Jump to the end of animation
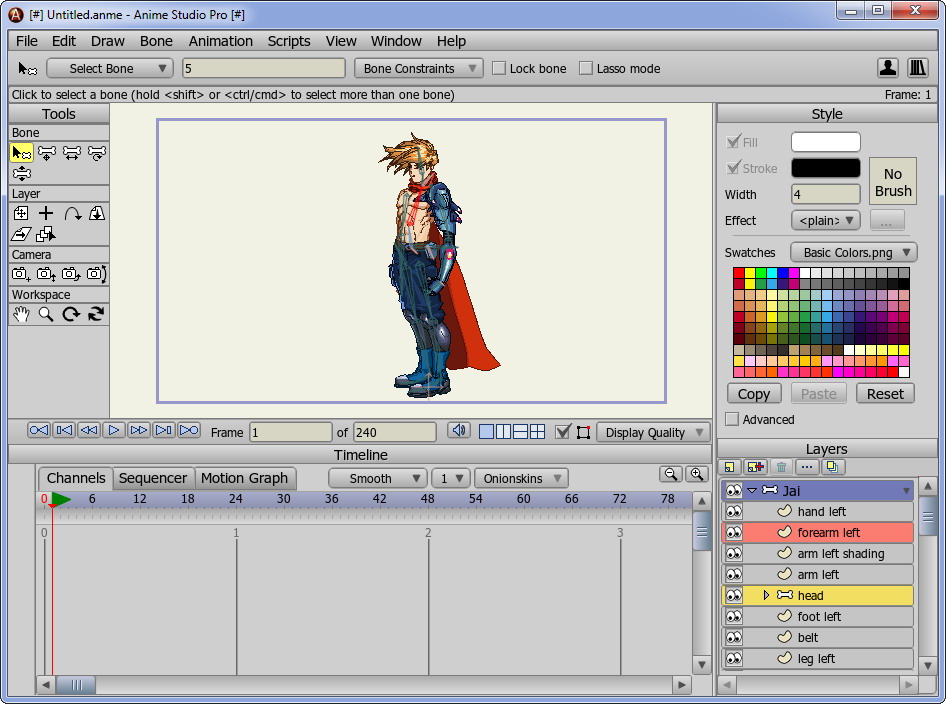 click(x=189, y=430)
